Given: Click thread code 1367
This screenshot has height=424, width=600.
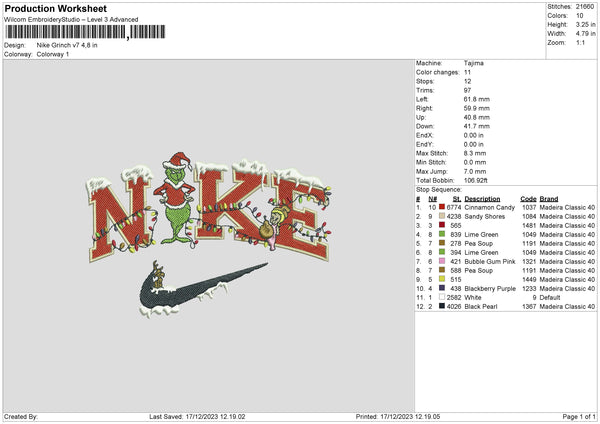Looking at the screenshot, I should point(529,307).
